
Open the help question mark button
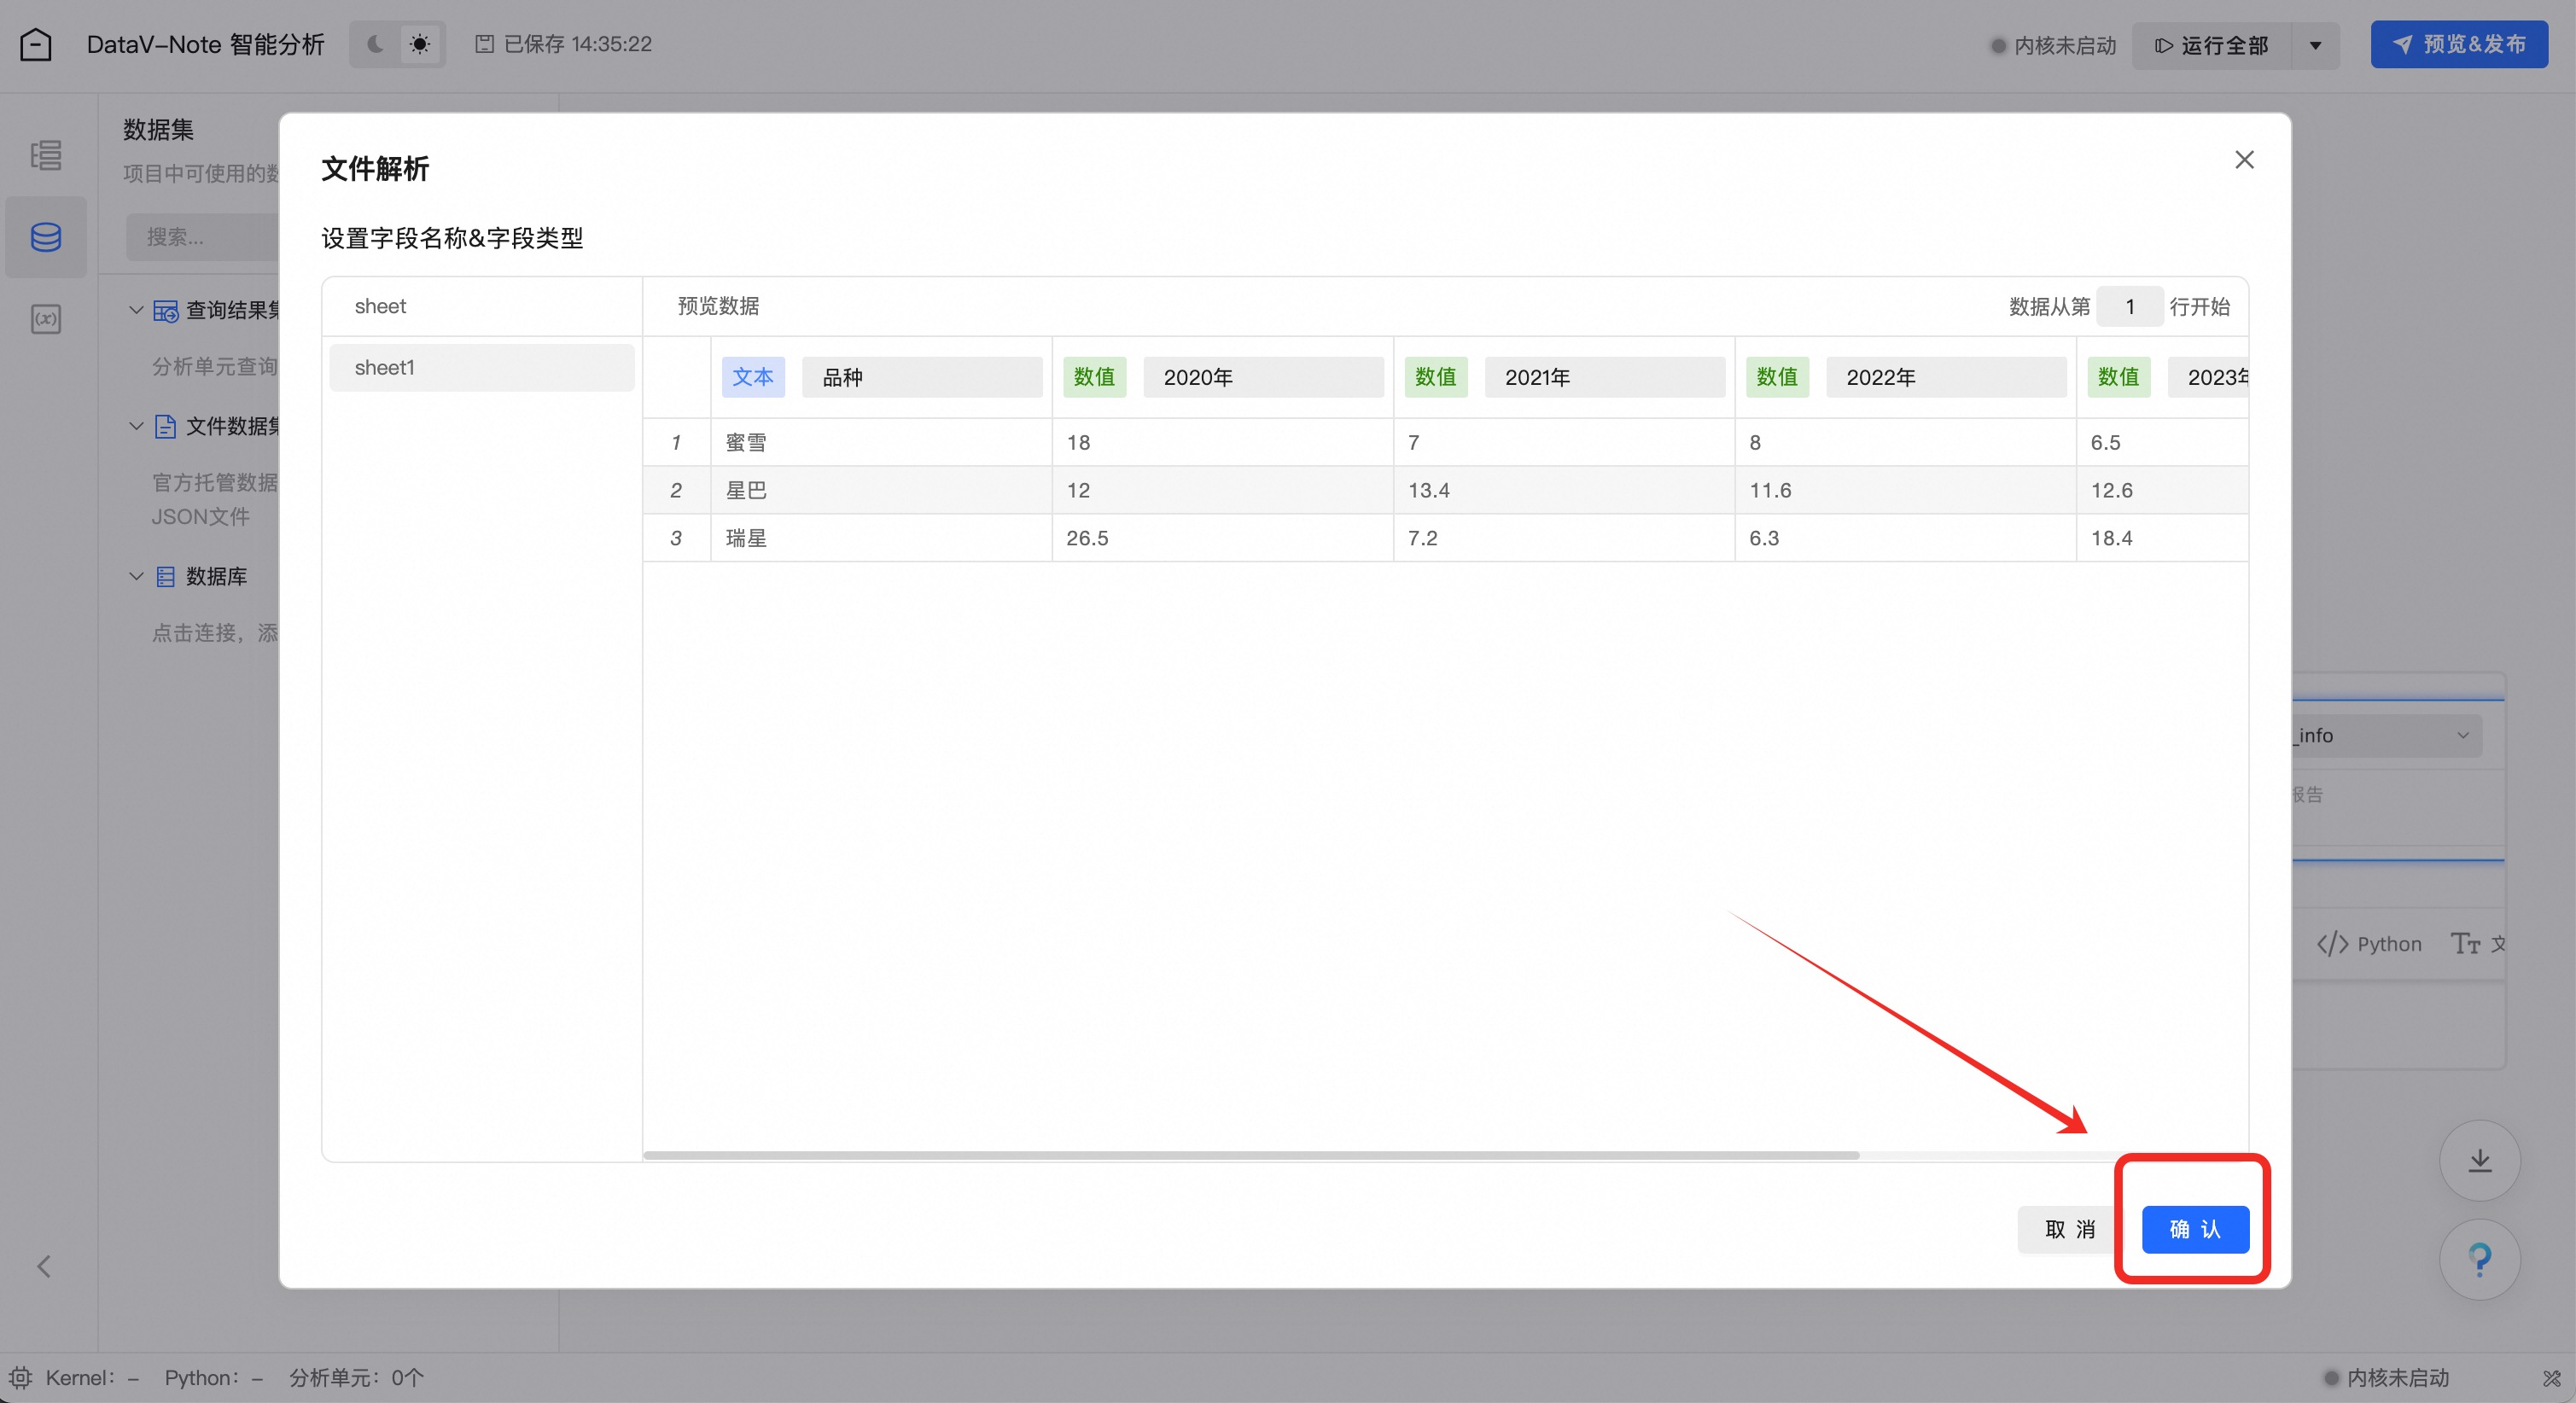(x=2479, y=1258)
